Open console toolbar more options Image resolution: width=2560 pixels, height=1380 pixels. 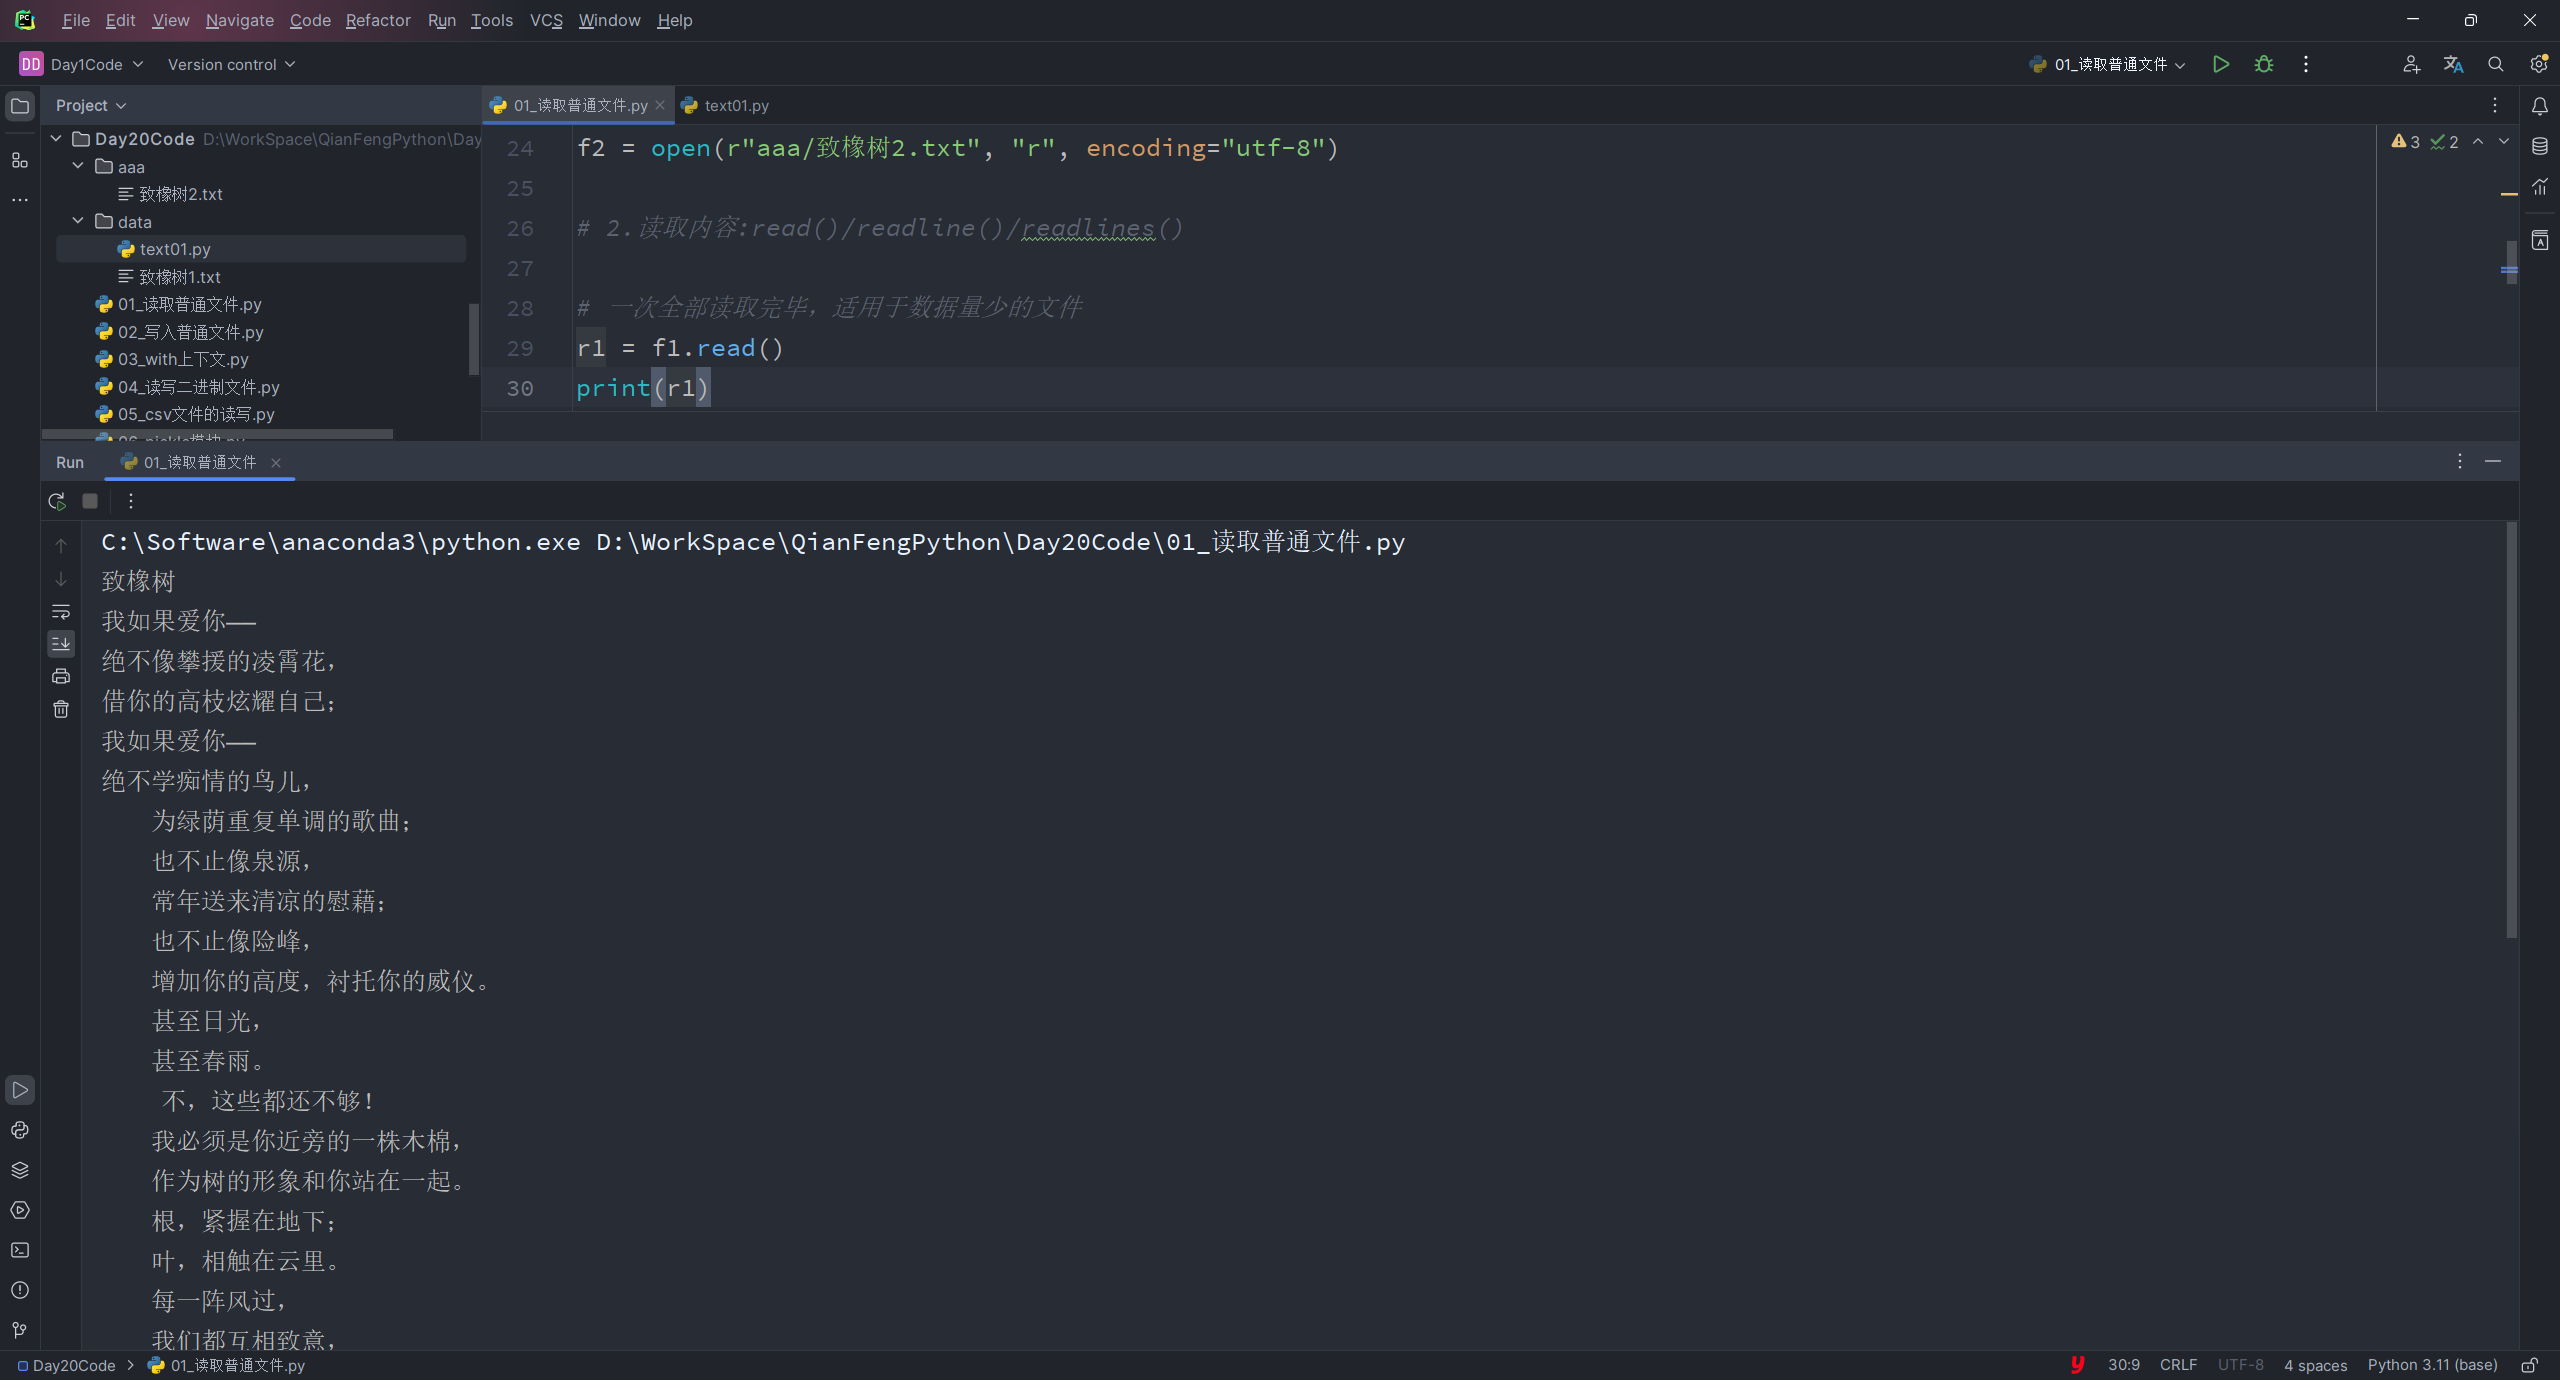(131, 501)
